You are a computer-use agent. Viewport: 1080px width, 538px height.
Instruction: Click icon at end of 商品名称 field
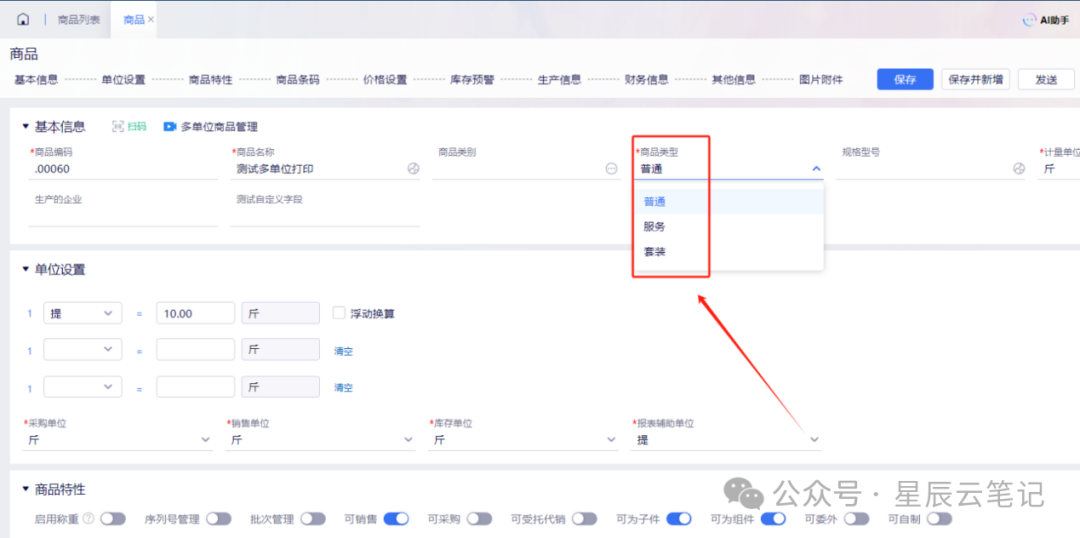(x=413, y=169)
